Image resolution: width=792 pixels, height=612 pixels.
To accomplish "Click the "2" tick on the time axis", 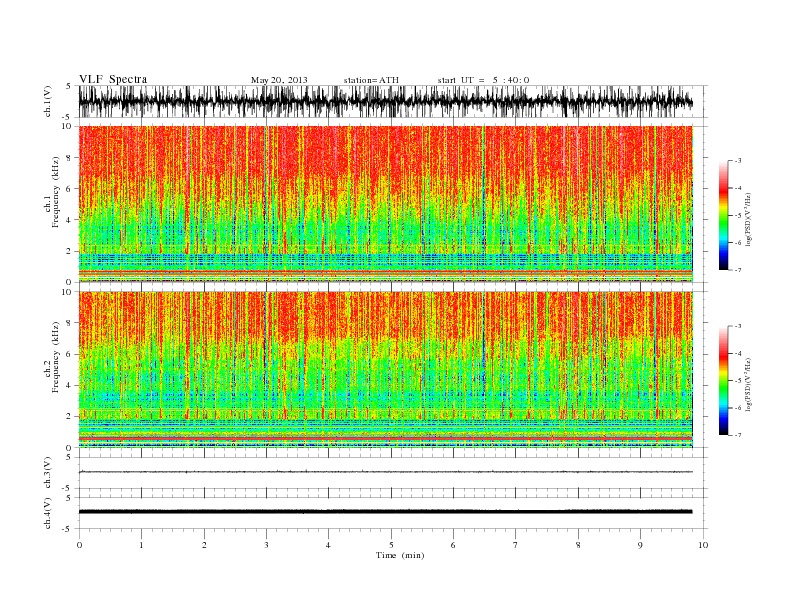I will coord(204,545).
